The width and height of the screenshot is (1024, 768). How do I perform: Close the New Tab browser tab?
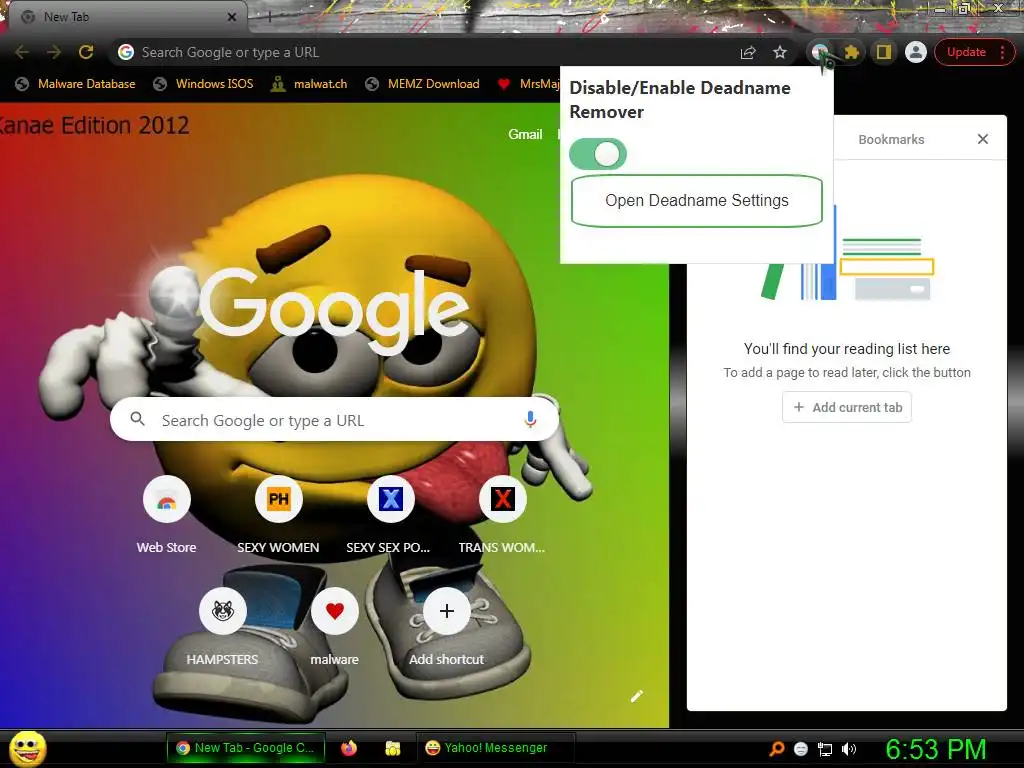pos(232,17)
